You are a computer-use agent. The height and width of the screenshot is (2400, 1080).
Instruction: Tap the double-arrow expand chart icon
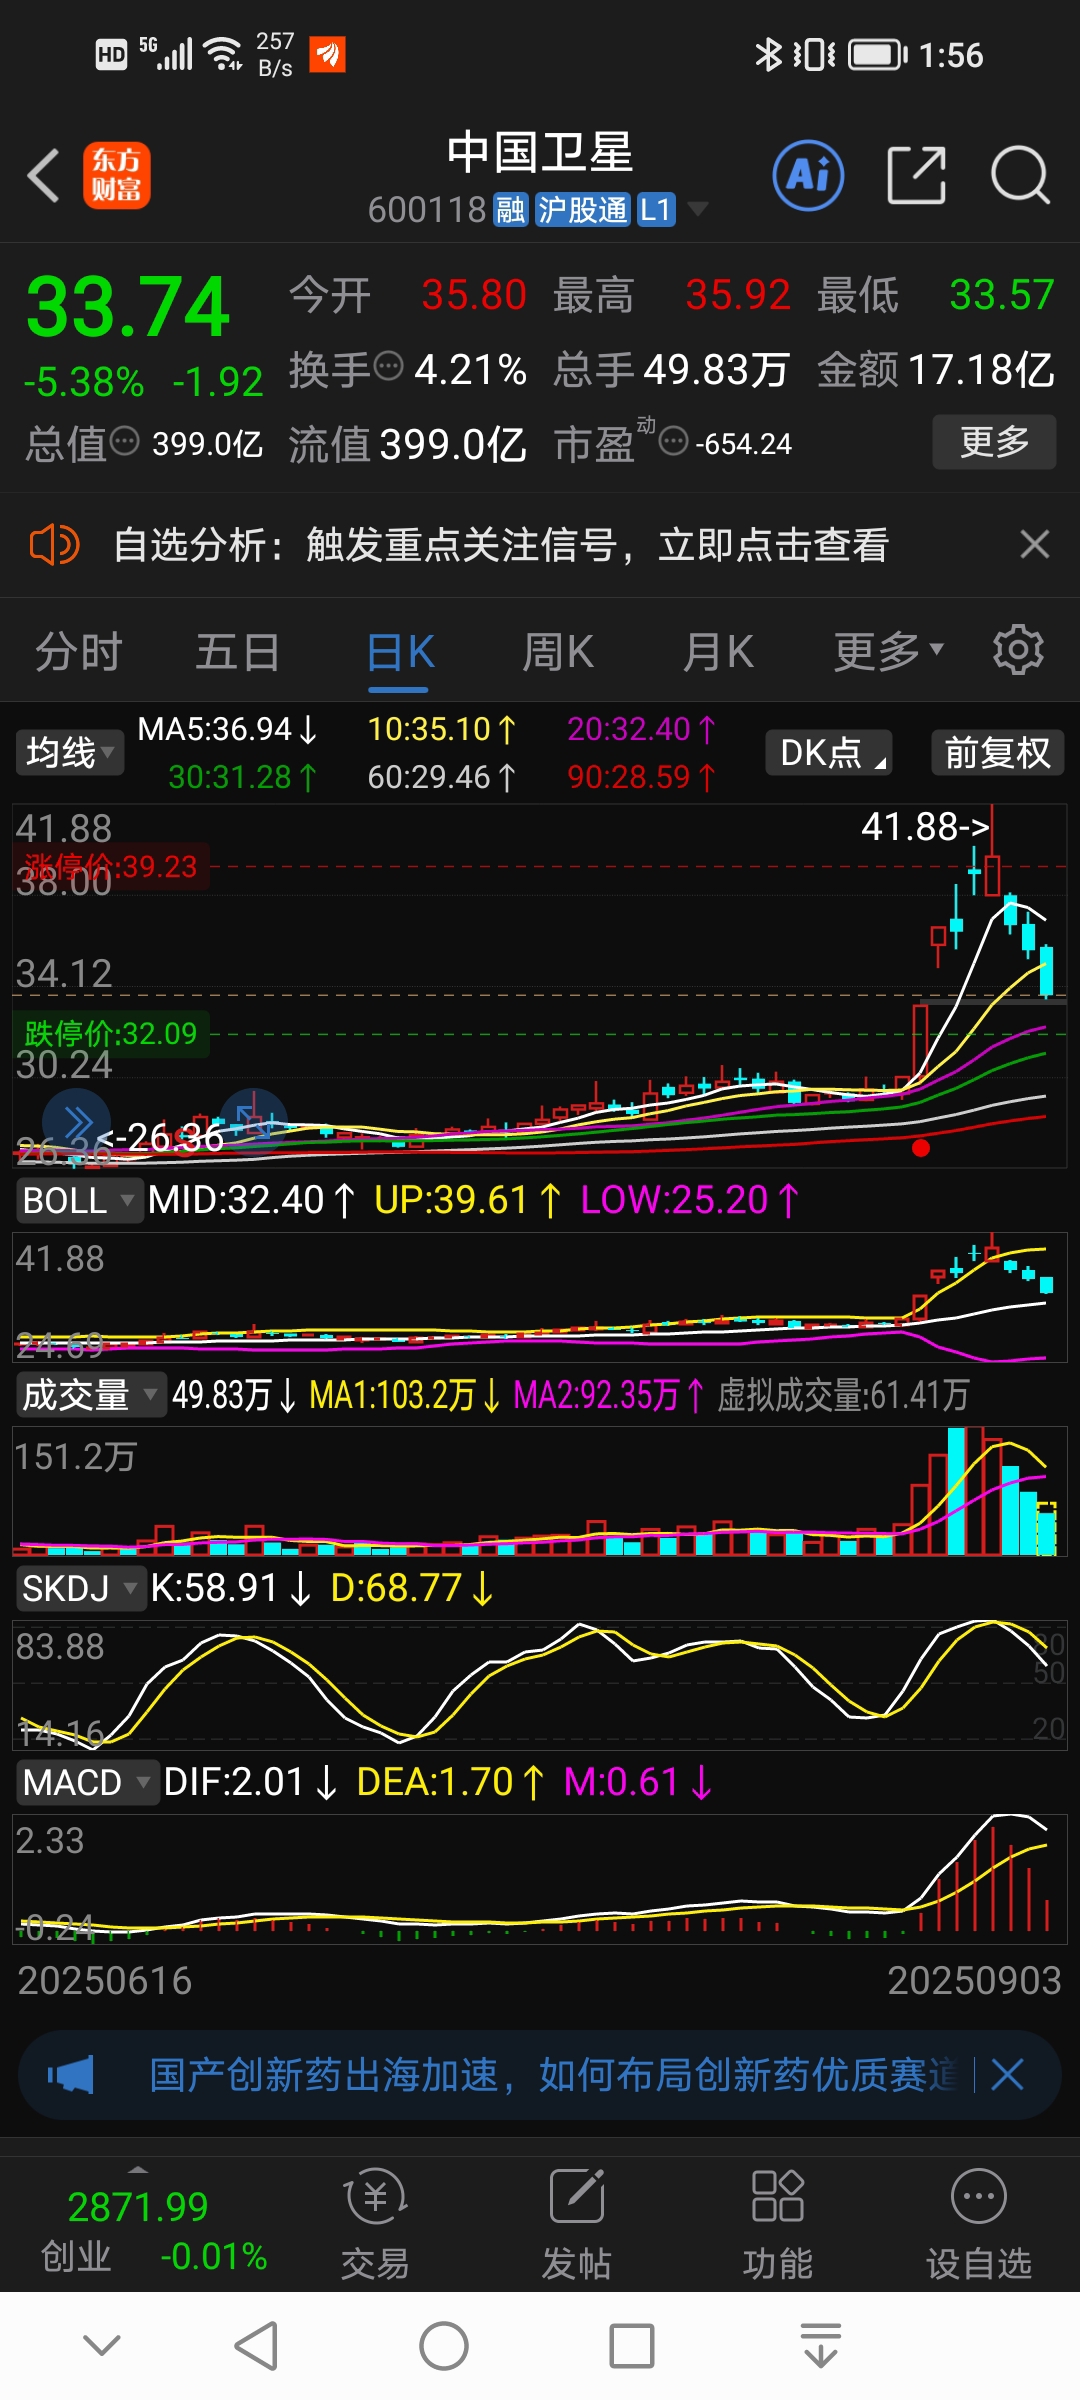77,1124
